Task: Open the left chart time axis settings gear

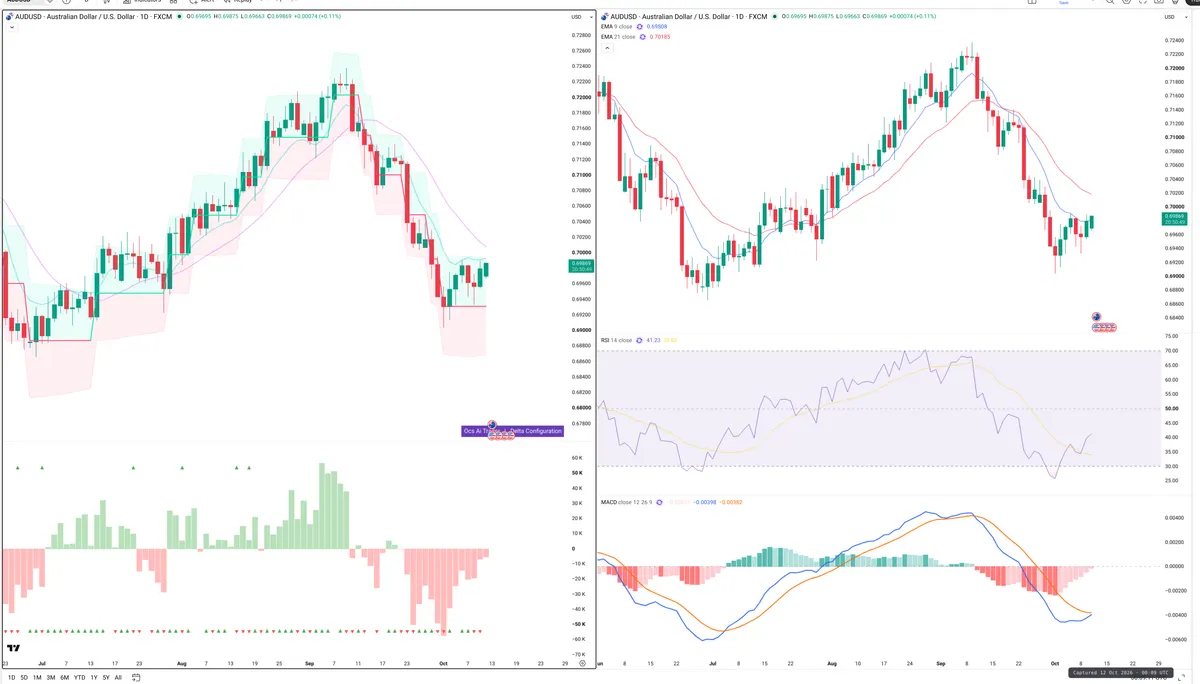Action: (x=582, y=662)
